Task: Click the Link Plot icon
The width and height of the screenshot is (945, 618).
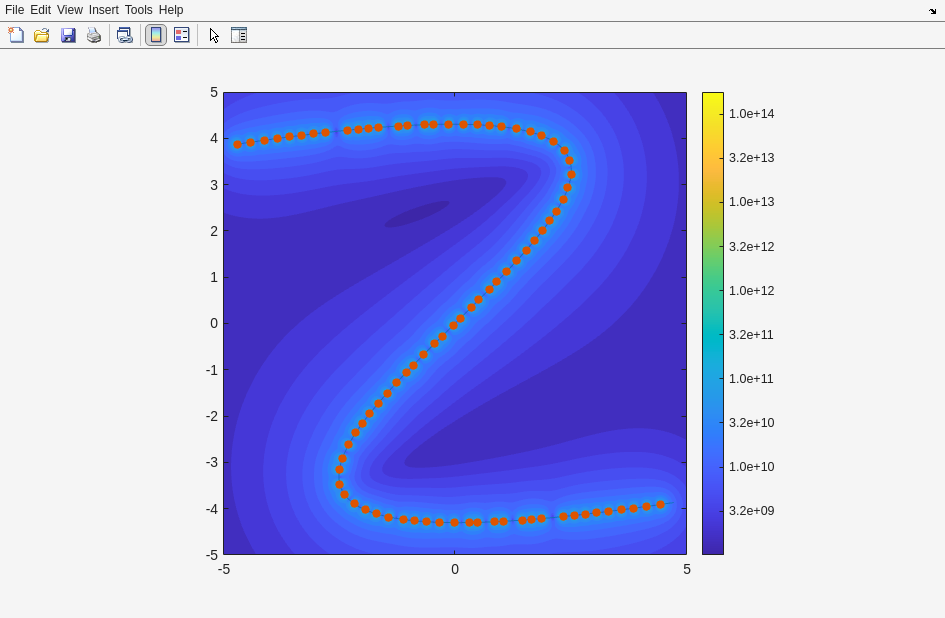Action: (124, 35)
